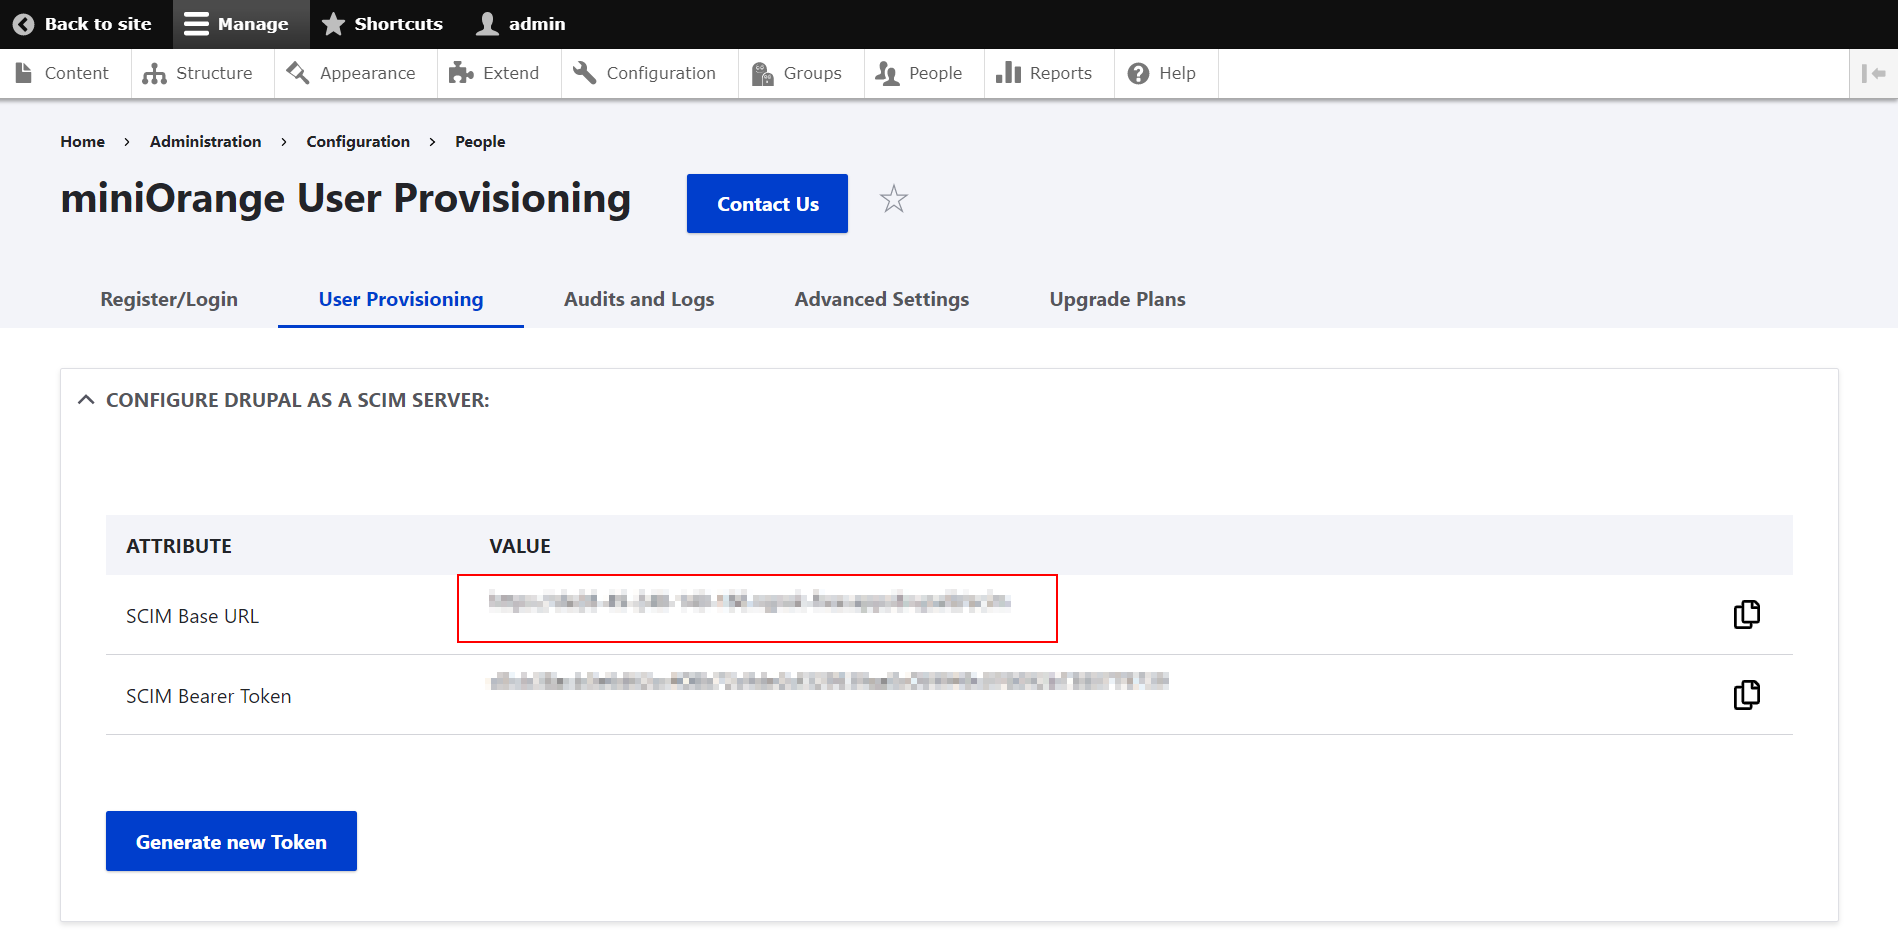Switch to the Register/Login tab

tap(169, 299)
